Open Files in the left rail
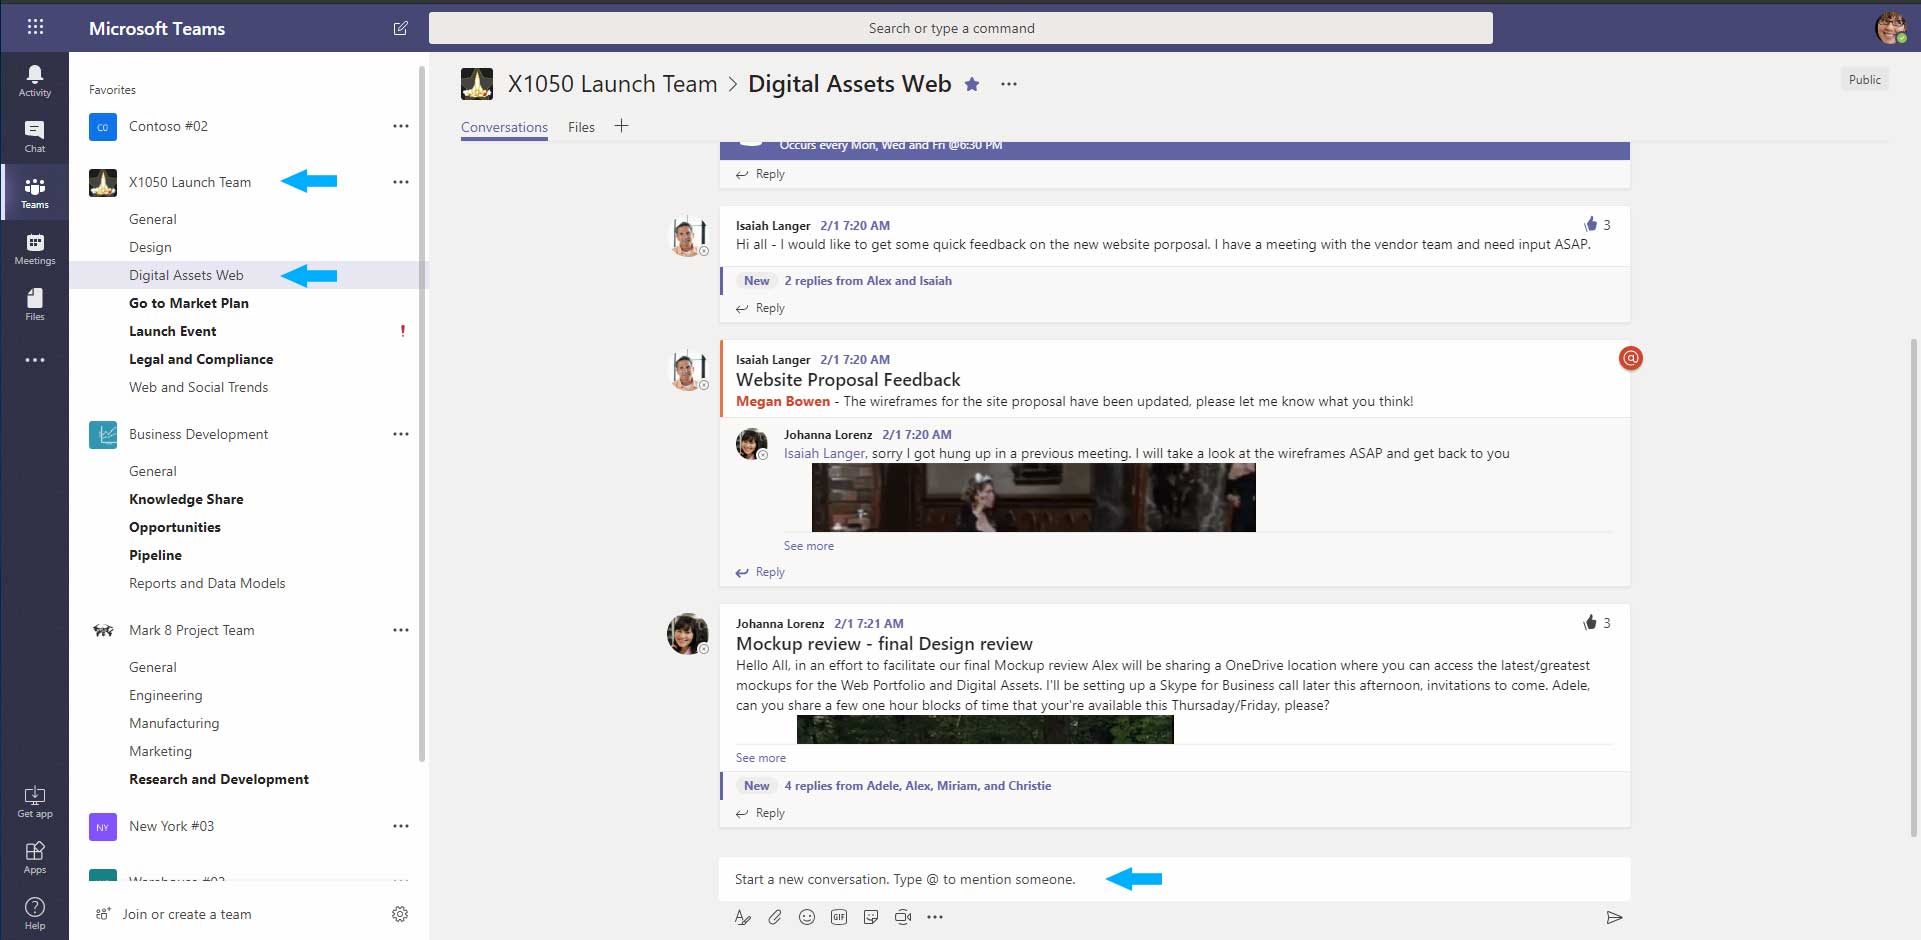Image resolution: width=1921 pixels, height=940 pixels. pyautogui.click(x=35, y=304)
